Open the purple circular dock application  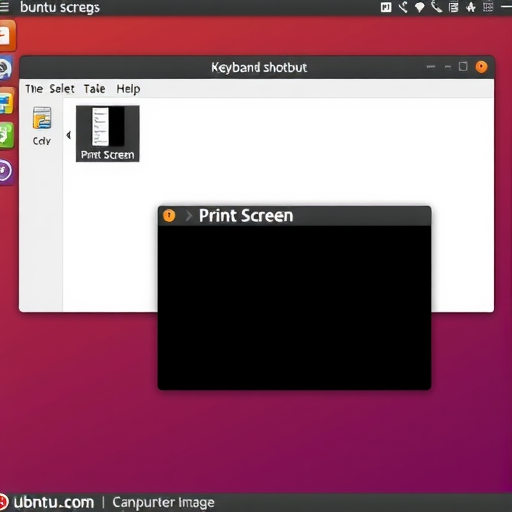6,171
